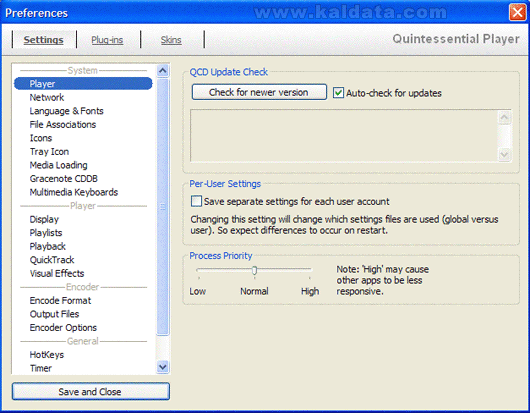Click the sidebar scroll down arrow
The width and height of the screenshot is (530, 413).
pyautogui.click(x=163, y=367)
